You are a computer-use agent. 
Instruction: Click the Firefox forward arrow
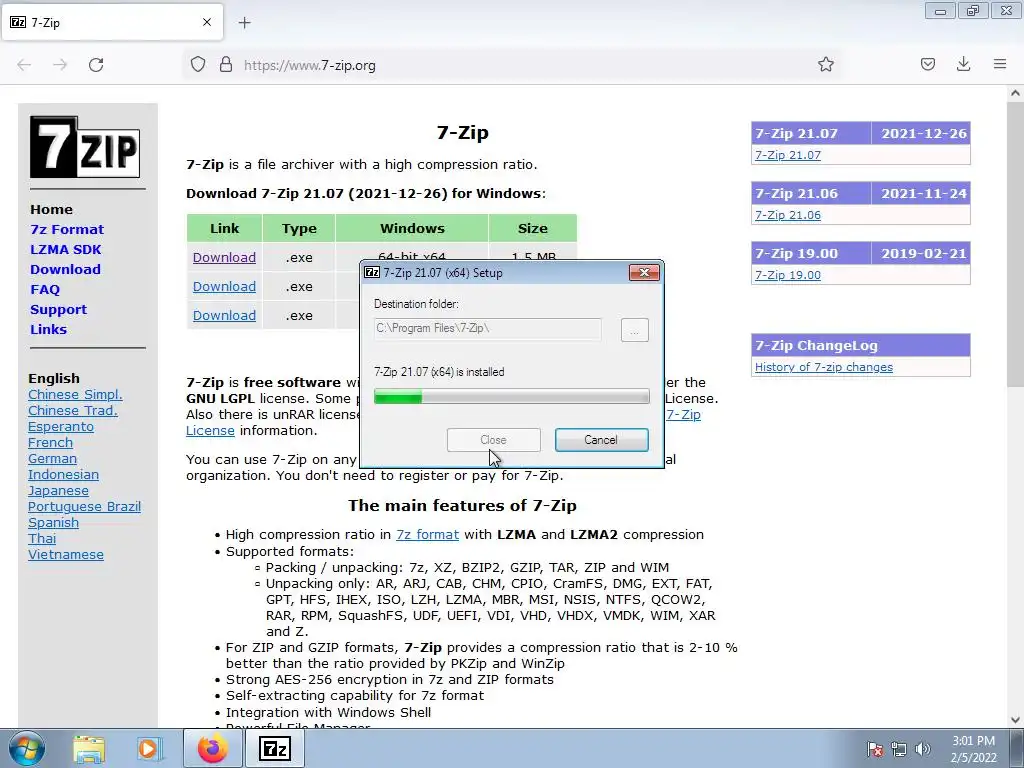point(60,65)
